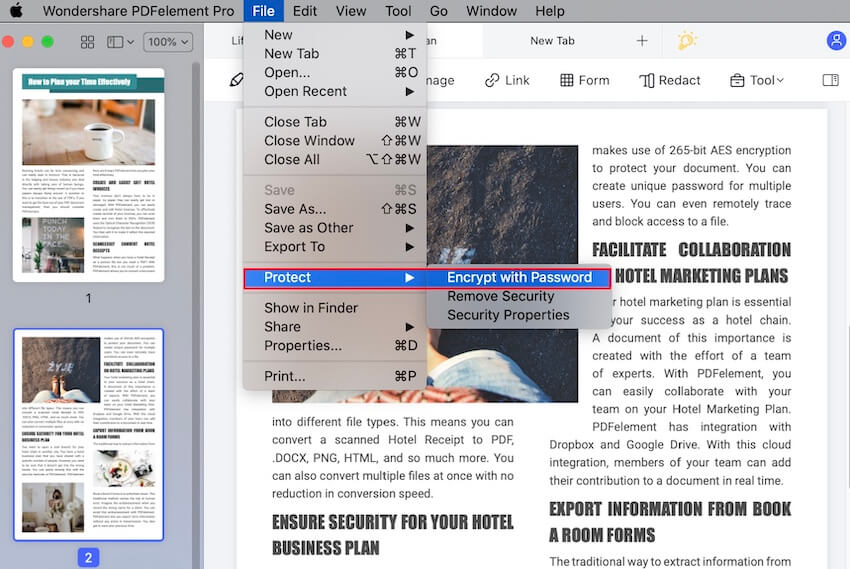Choose Encrypt with Password
Image resolution: width=850 pixels, height=569 pixels.
point(519,277)
